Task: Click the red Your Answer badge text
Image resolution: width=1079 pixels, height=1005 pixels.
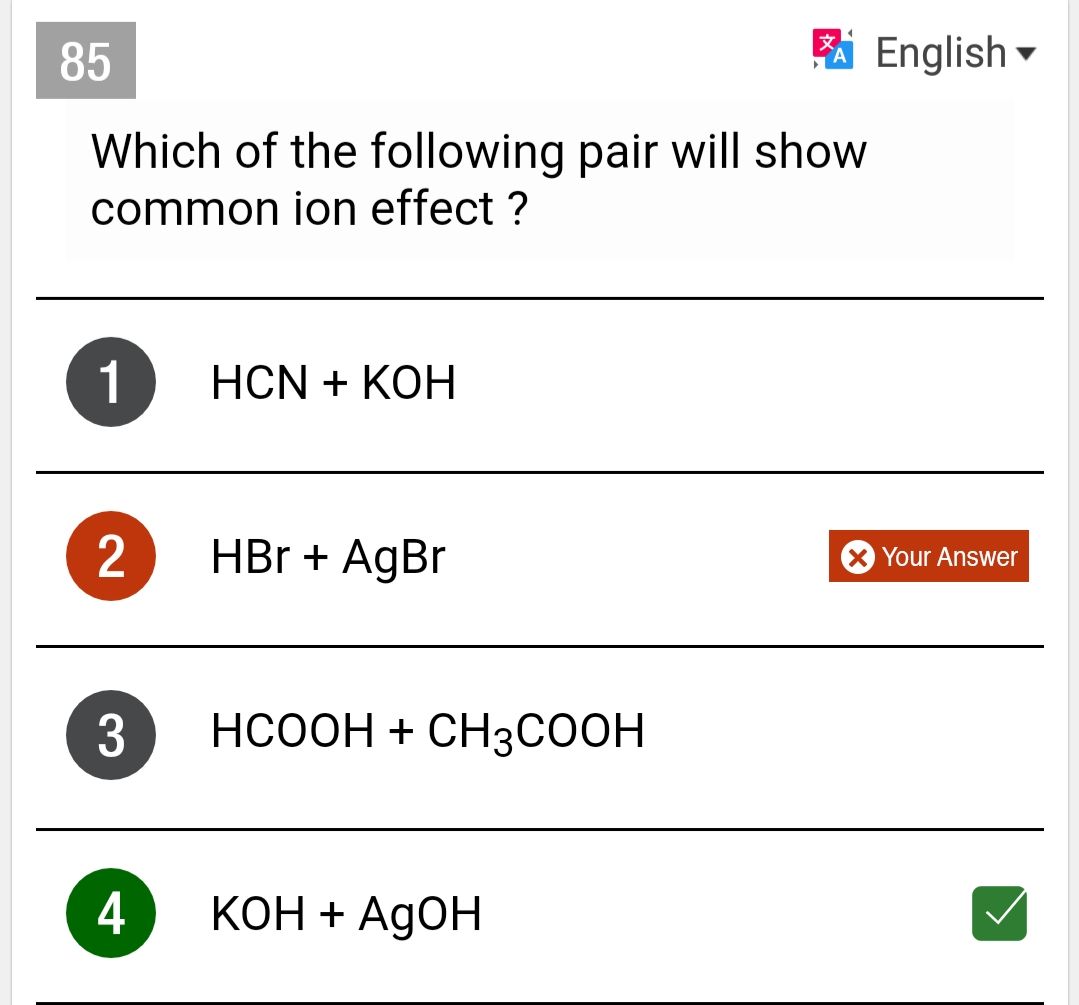Action: [949, 557]
